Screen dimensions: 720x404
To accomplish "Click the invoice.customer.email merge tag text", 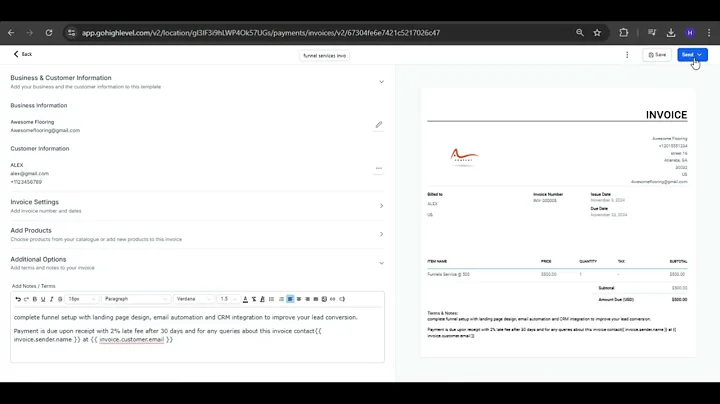I will coord(131,340).
